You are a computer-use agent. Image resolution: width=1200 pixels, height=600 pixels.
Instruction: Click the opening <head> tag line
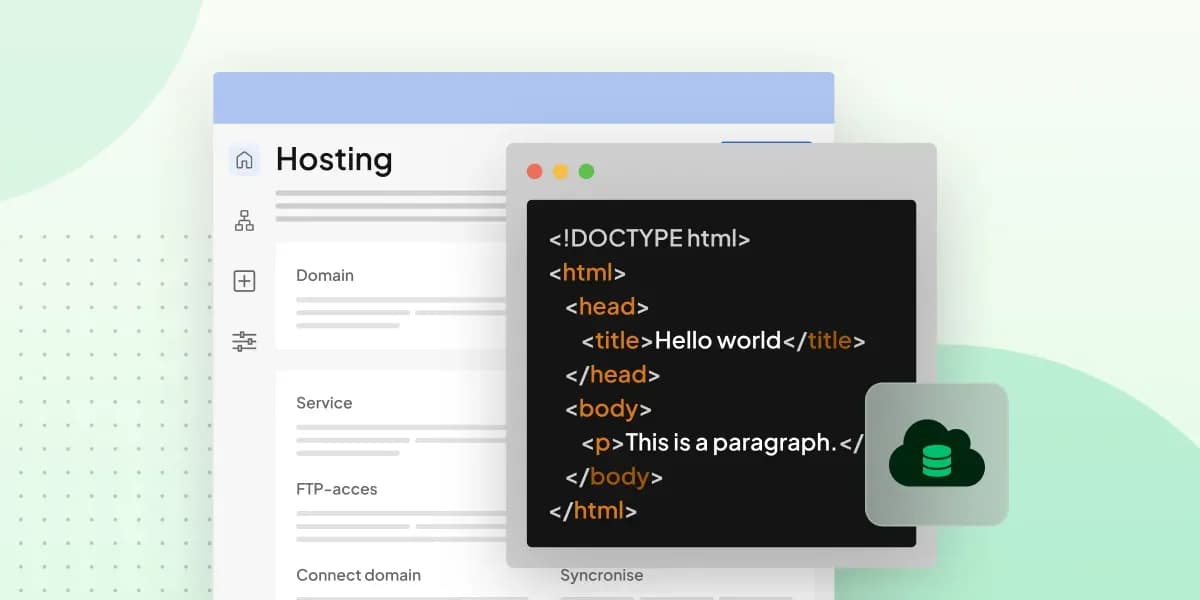point(606,306)
